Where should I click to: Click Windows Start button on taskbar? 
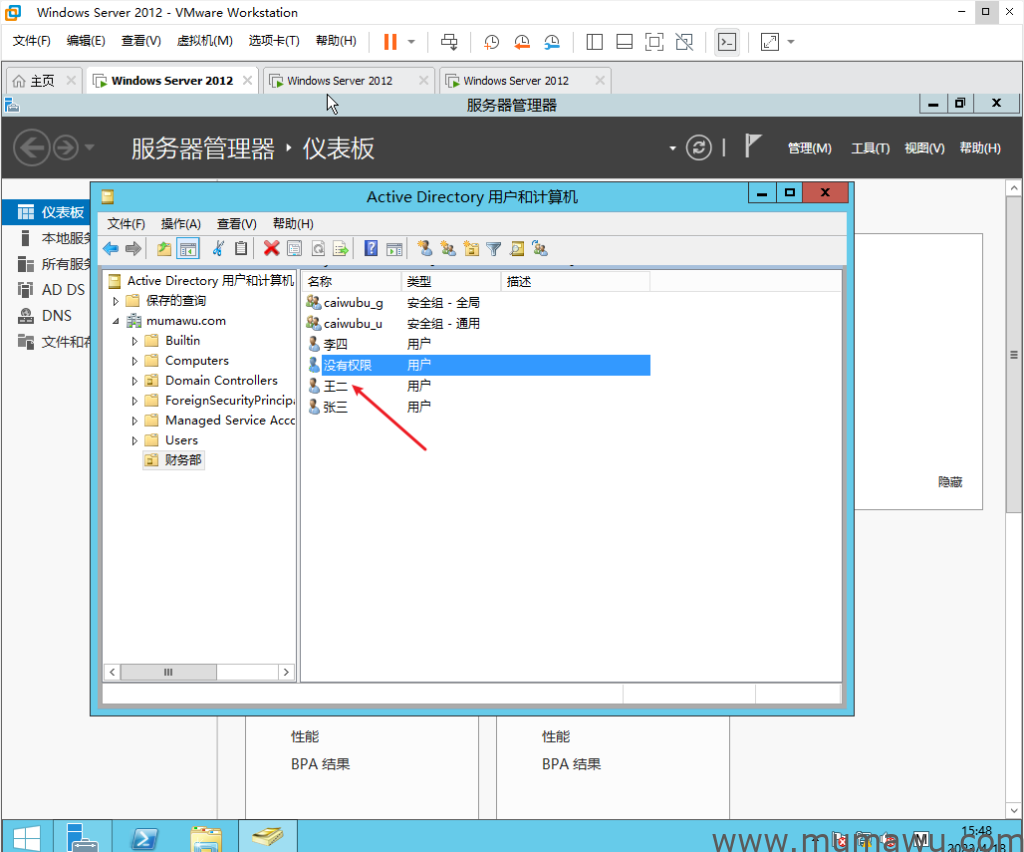click(27, 836)
